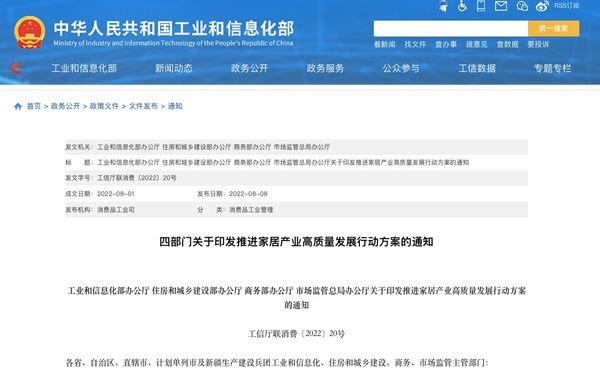The height and width of the screenshot is (373, 600).
Task: Select the 查数据 search shortcut
Action: tap(507, 44)
